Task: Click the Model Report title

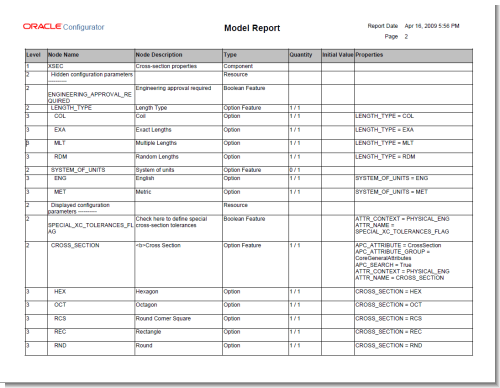Action: [x=252, y=28]
